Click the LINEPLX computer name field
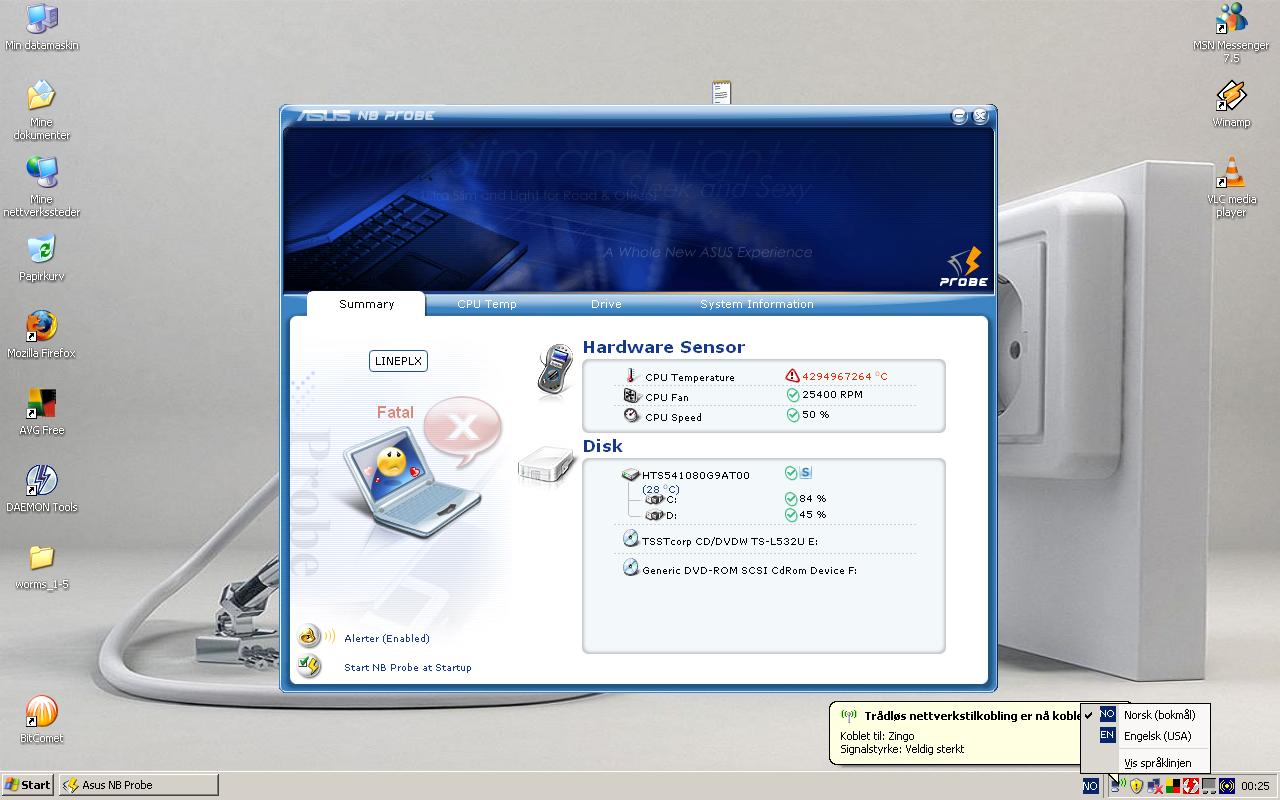The image size is (1280, 800). point(398,361)
